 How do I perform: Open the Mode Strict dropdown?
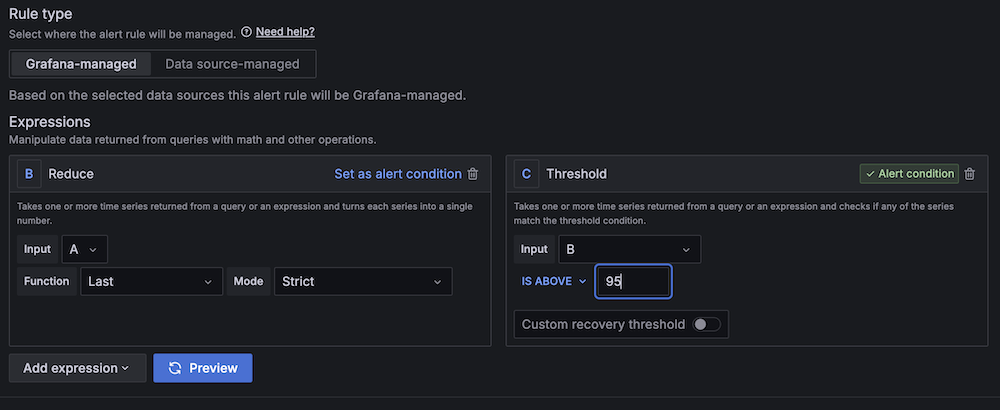(x=363, y=281)
